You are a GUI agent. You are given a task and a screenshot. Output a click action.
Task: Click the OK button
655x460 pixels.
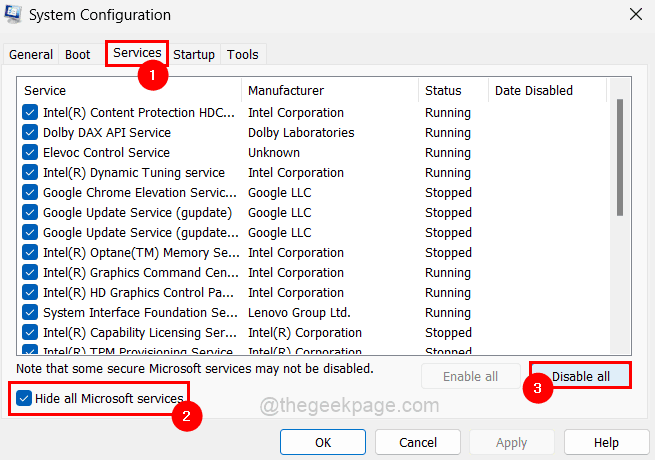coord(323,442)
